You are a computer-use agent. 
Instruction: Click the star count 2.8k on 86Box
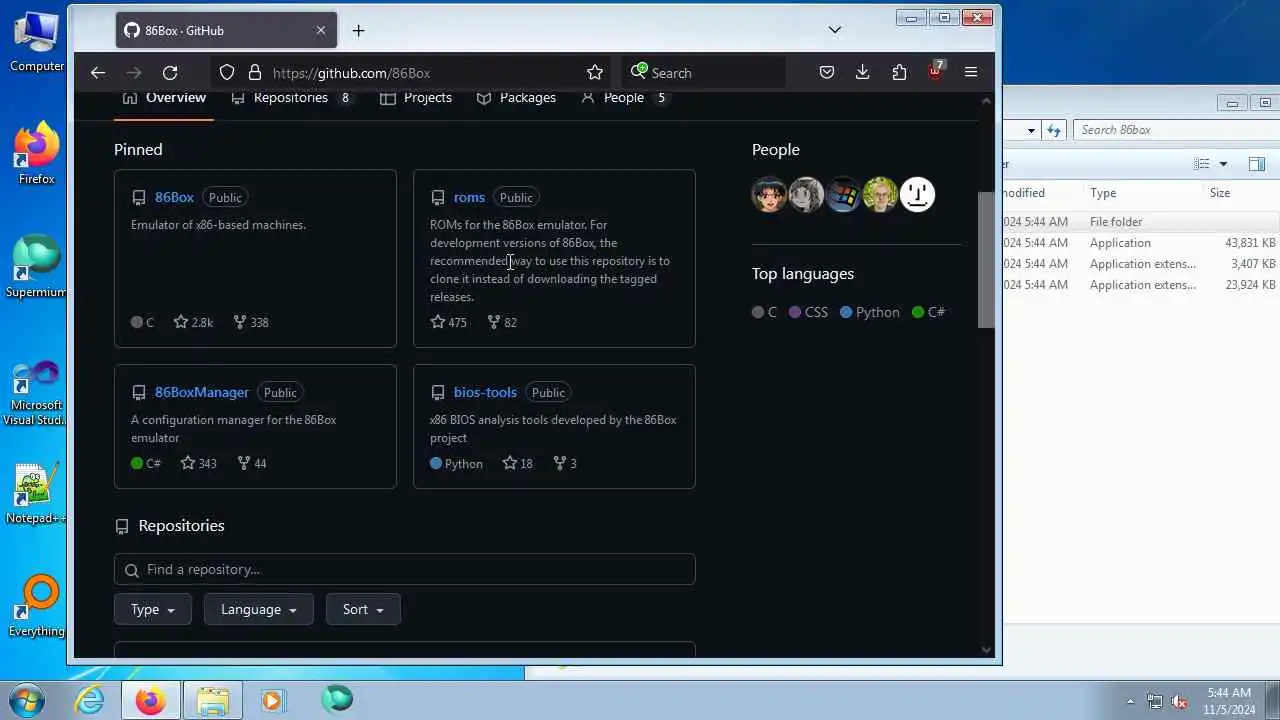click(193, 322)
